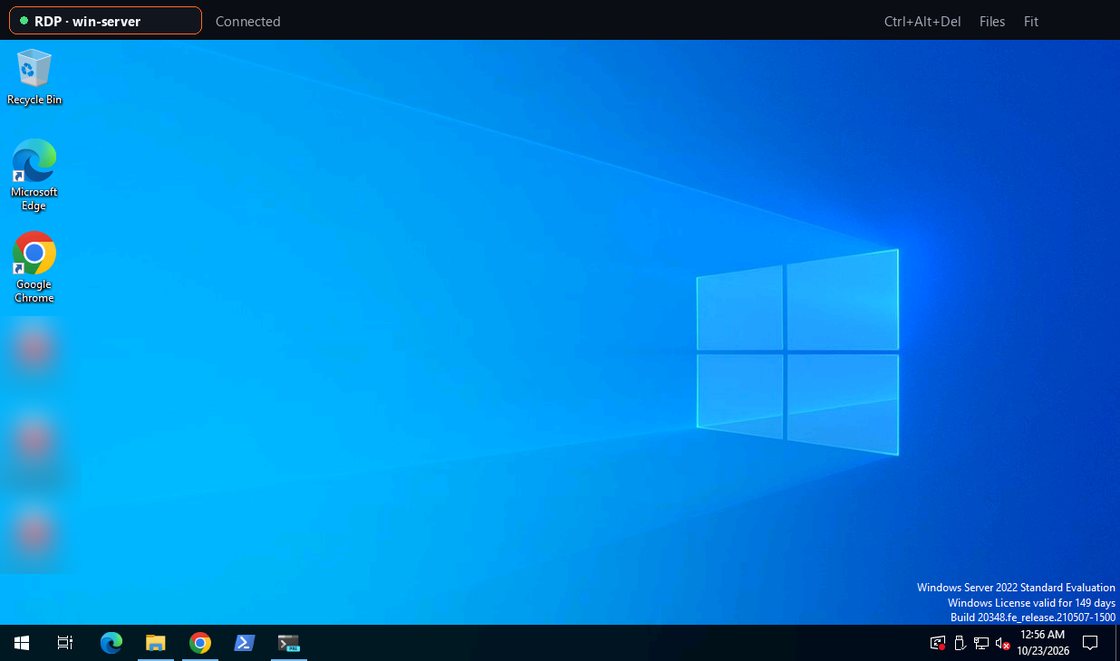
Task: Open the Action Center notifications icon
Action: point(1090,643)
